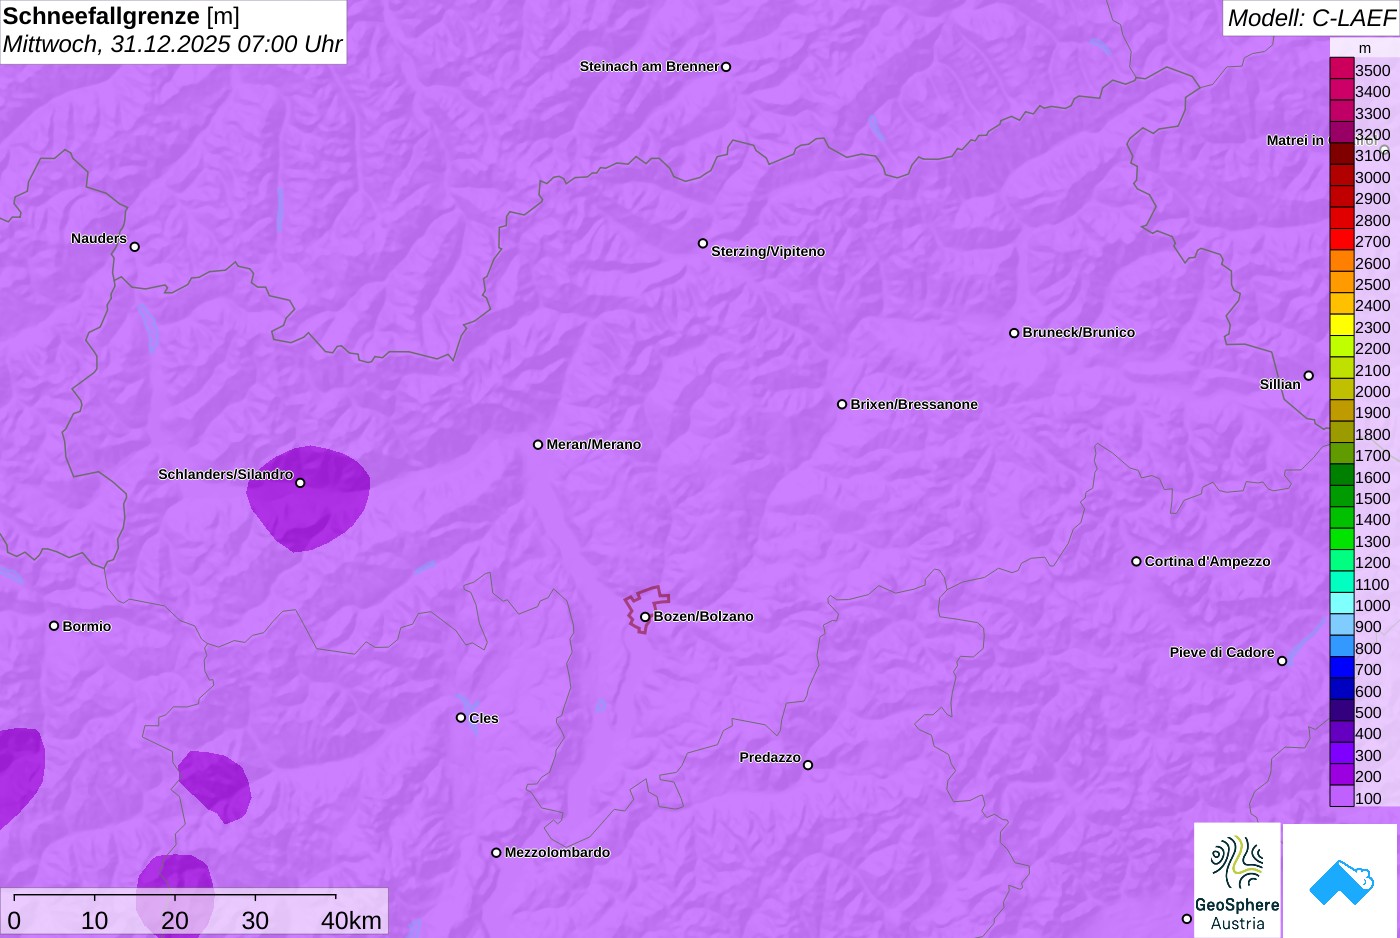1400x938 pixels.
Task: Click the Matrei in label text
Action: [1295, 140]
